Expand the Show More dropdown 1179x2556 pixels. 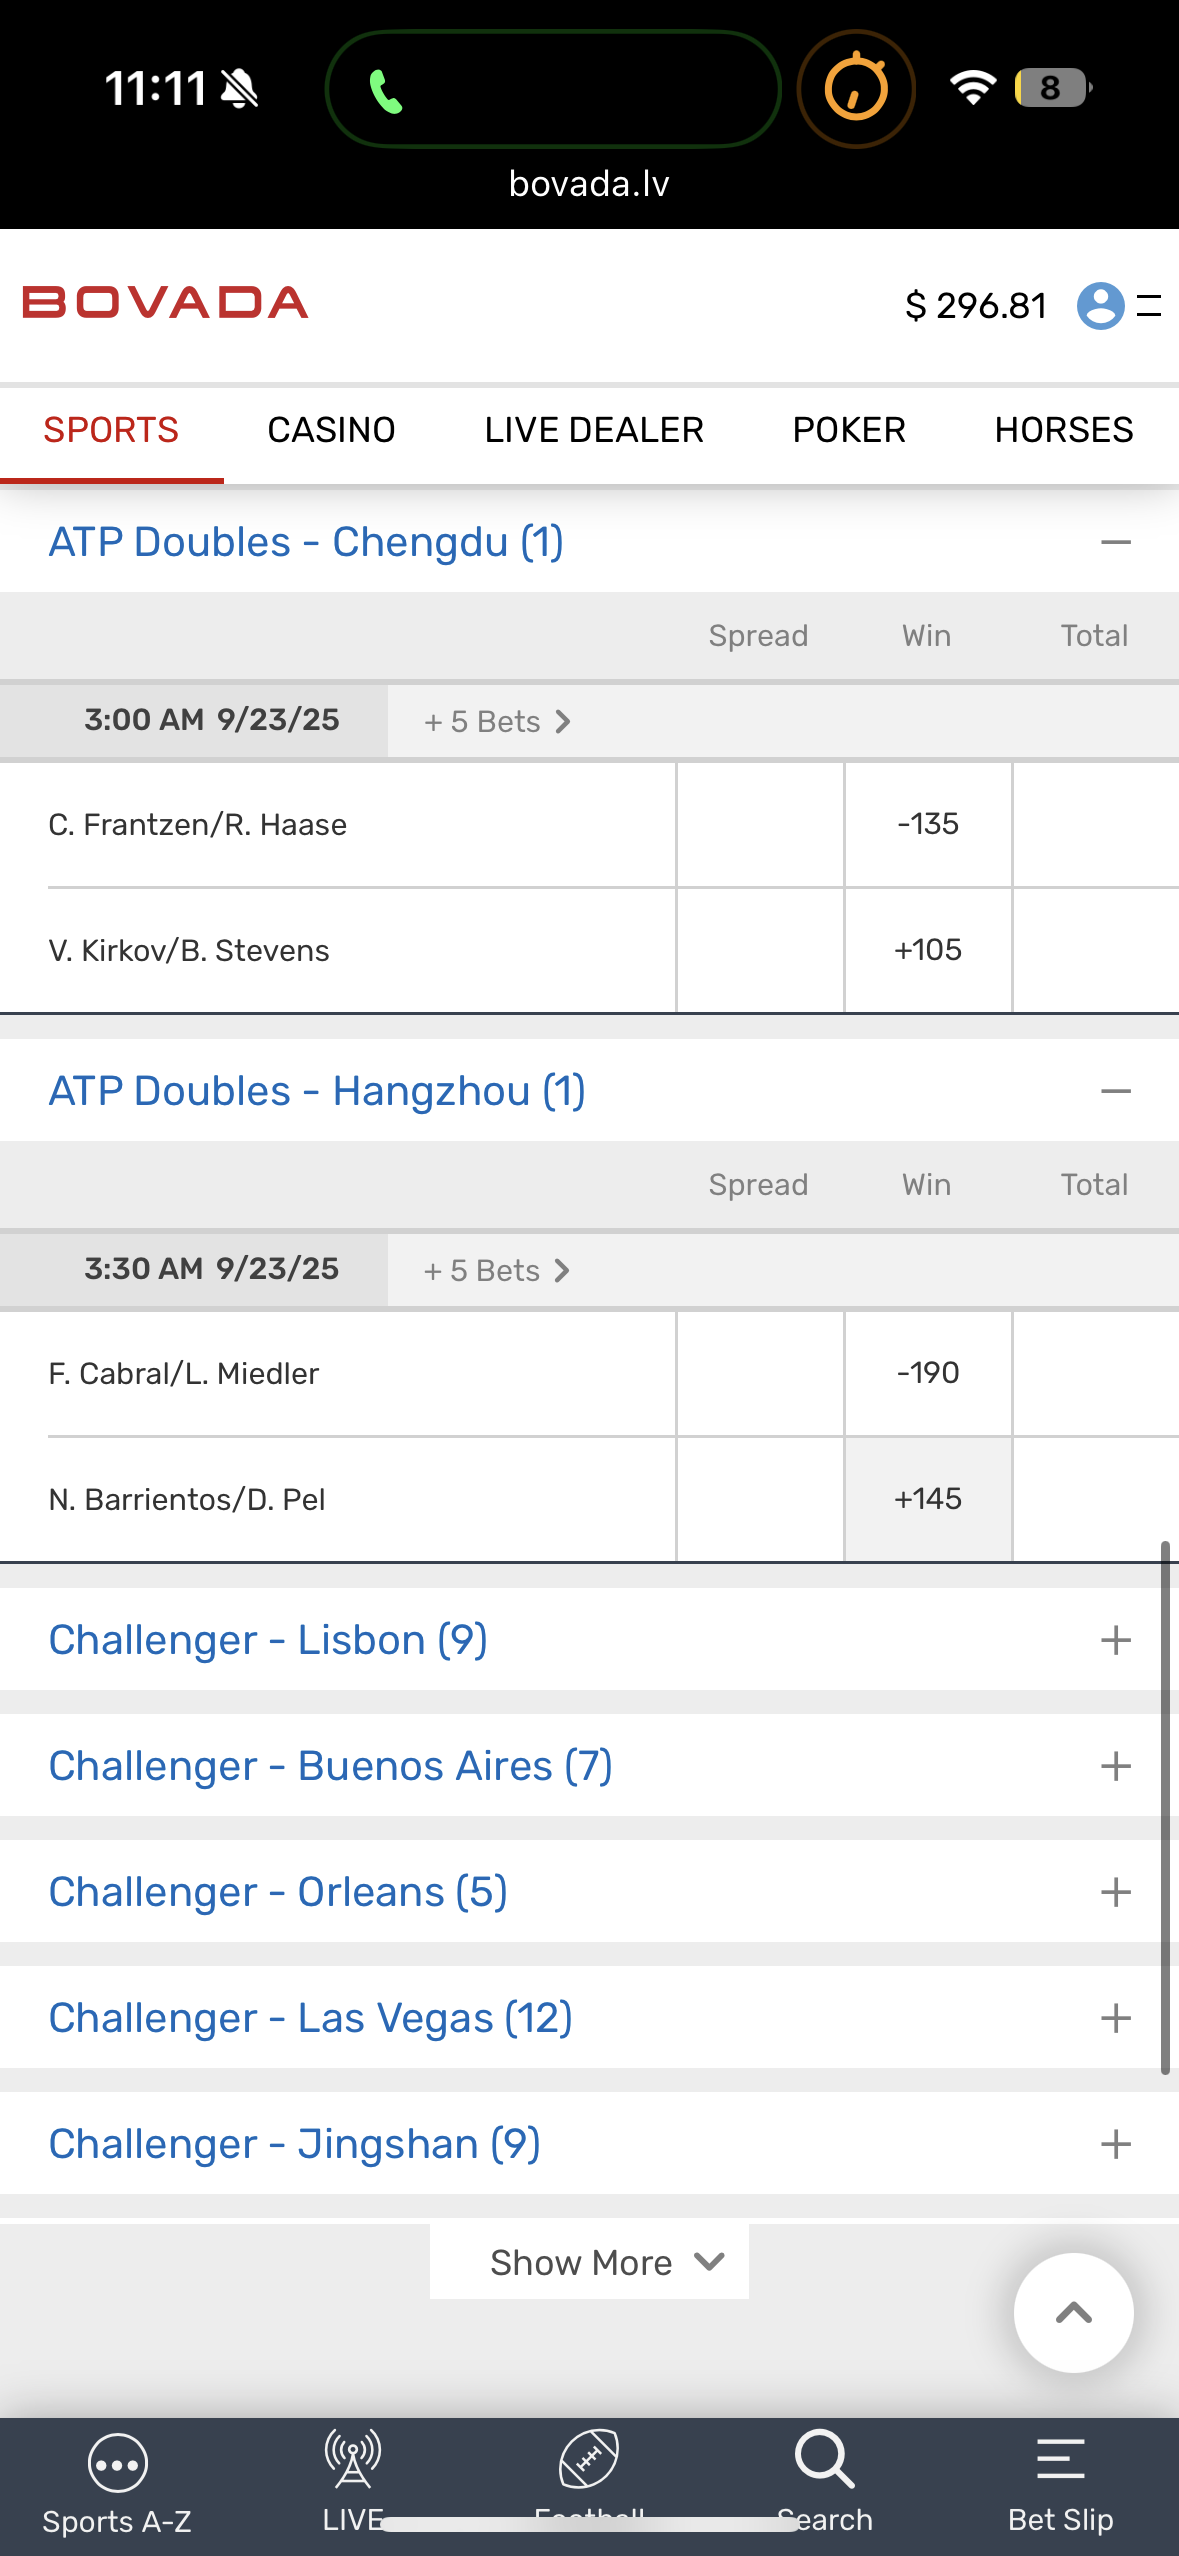point(589,2262)
